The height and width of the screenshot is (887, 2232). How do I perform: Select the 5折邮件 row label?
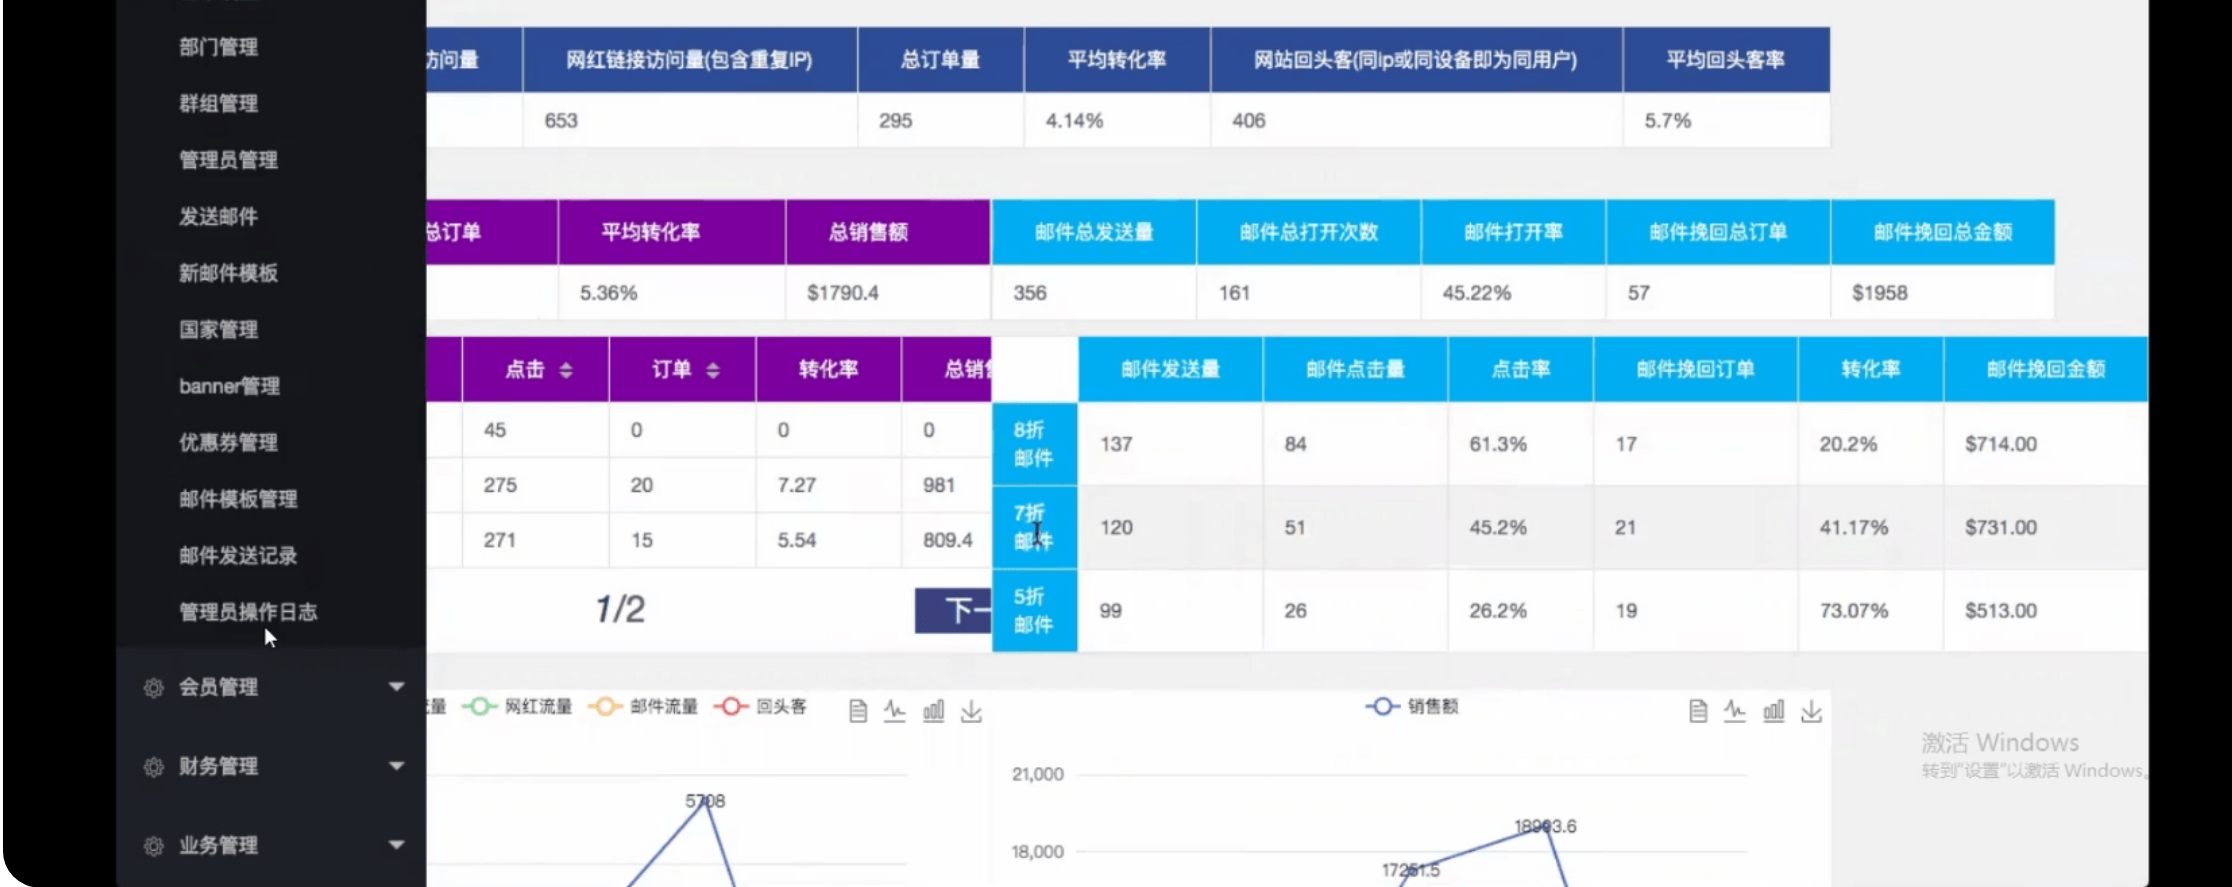click(x=1034, y=610)
